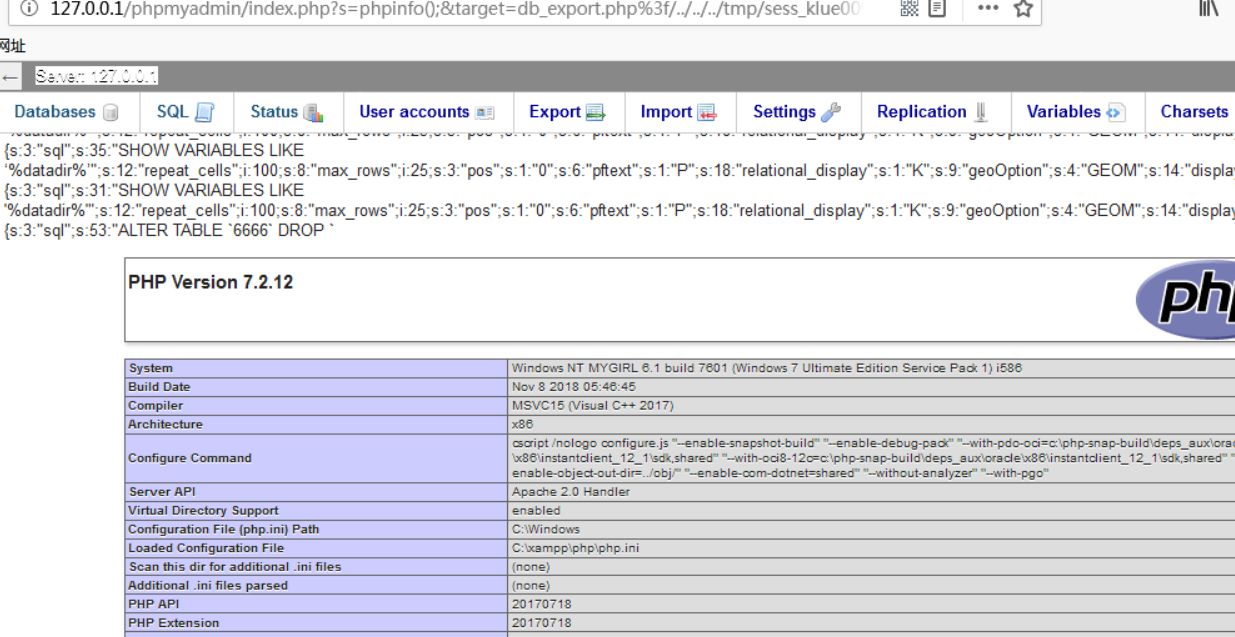Select the PHP Extension label cell
Viewport: 1235px width, 637px height.
point(317,623)
